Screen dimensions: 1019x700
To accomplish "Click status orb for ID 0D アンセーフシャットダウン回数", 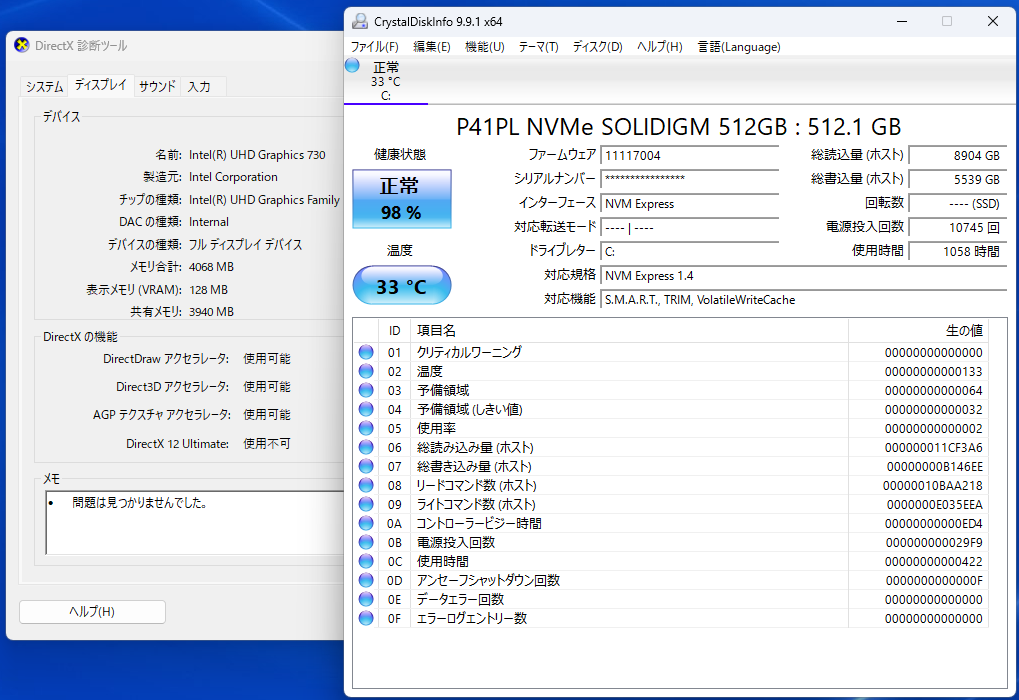I will pos(366,580).
